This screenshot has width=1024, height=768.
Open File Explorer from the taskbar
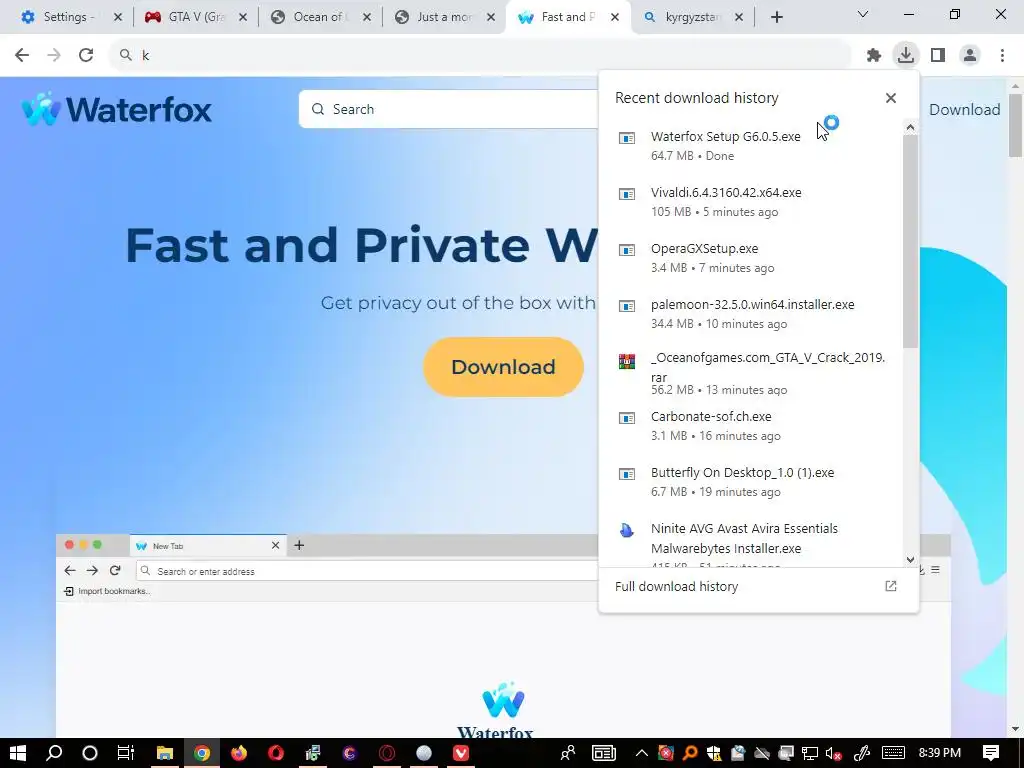coord(165,753)
